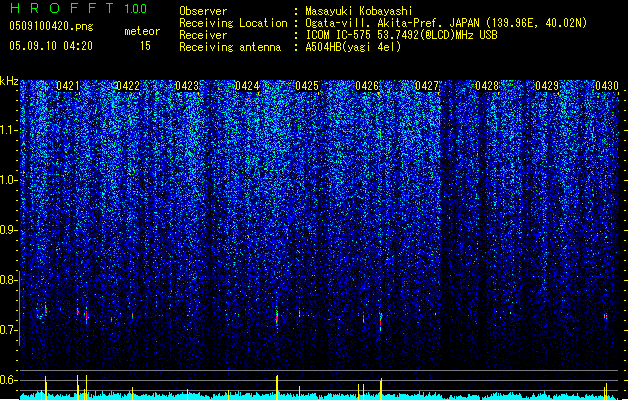Click the 0424 time marker
Screen dimensions: 629x400
[247, 86]
